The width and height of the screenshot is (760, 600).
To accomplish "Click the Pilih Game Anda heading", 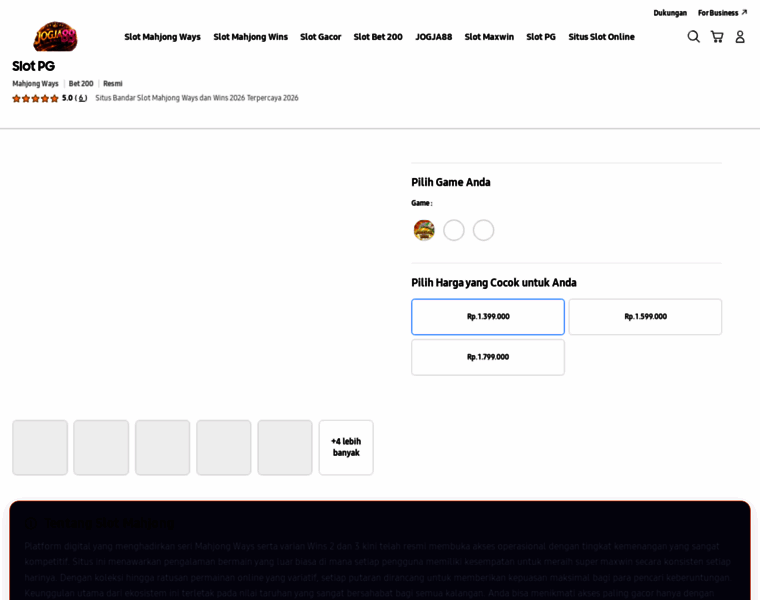I will pyautogui.click(x=451, y=182).
